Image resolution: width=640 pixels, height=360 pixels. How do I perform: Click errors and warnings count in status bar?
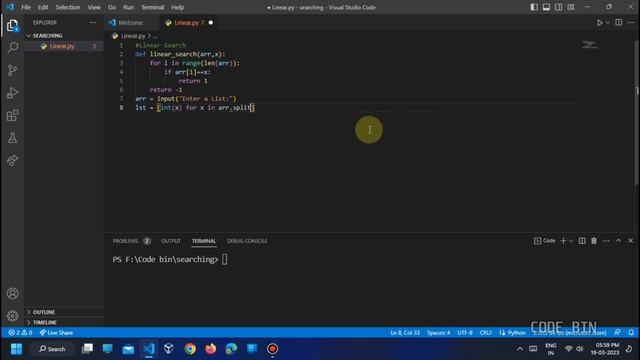pos(20,333)
